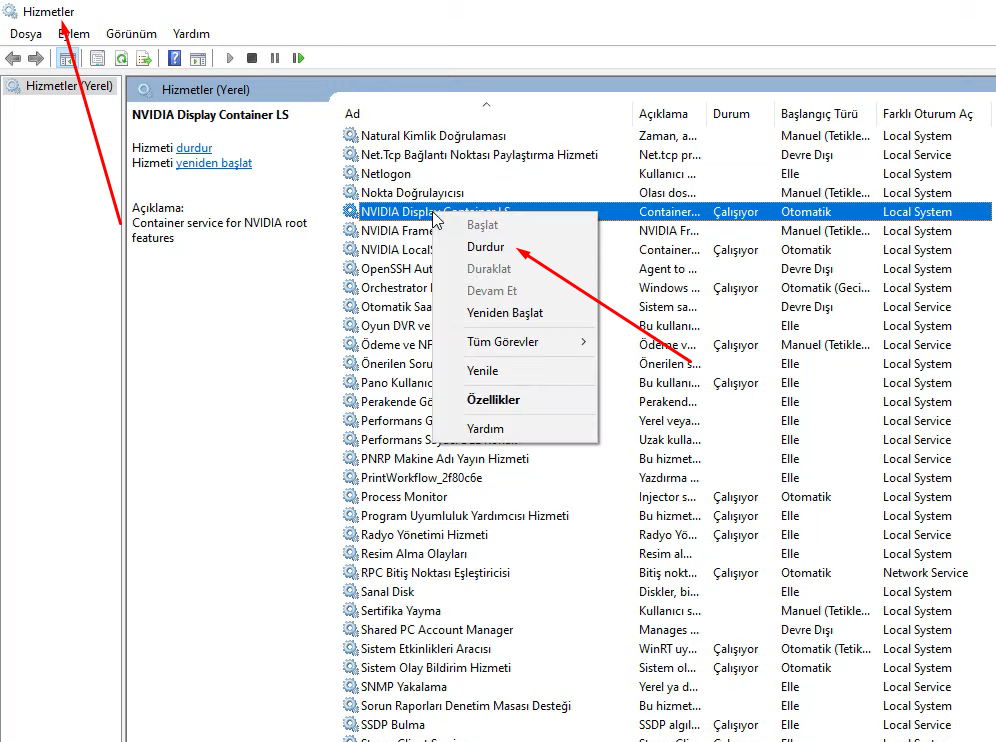Viewport: 996px width, 742px height.
Task: Choose Durdur in the context menu
Action: (485, 247)
